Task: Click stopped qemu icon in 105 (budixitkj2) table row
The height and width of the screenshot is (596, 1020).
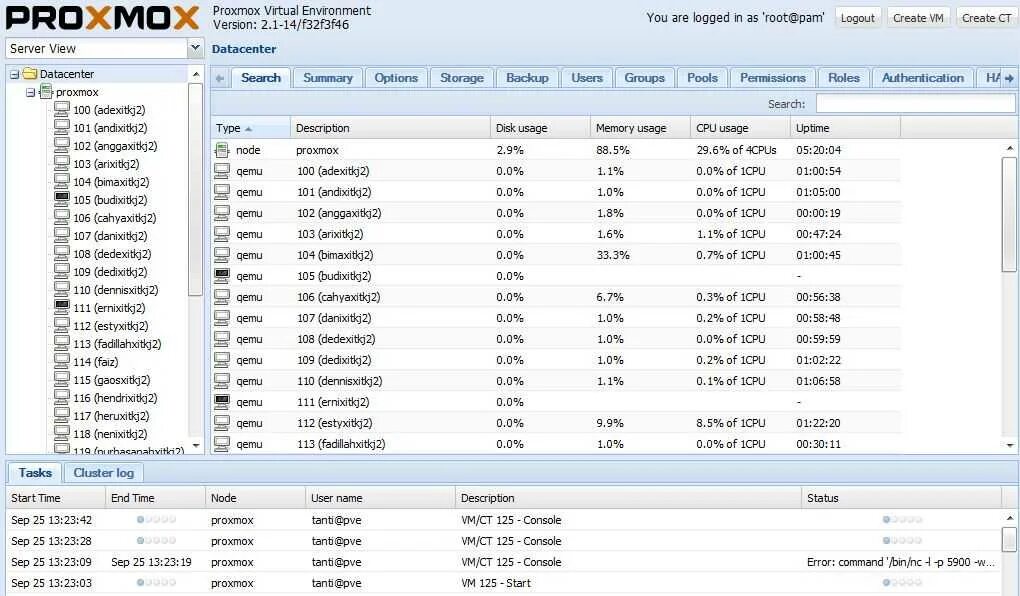Action: pyautogui.click(x=222, y=276)
